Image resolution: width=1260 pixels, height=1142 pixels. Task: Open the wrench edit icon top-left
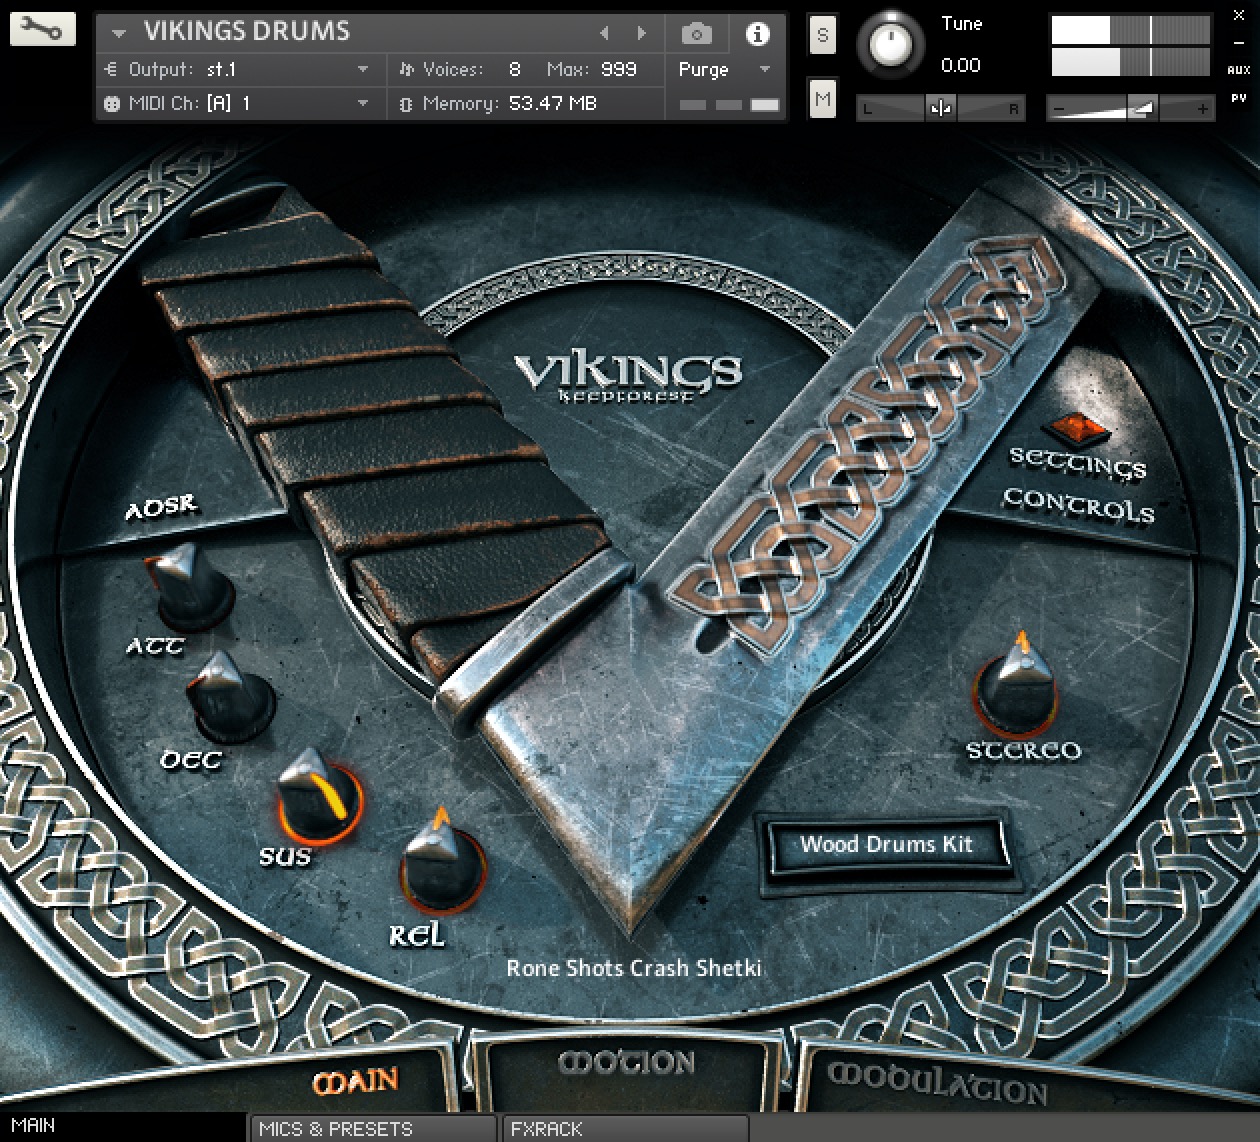(41, 28)
